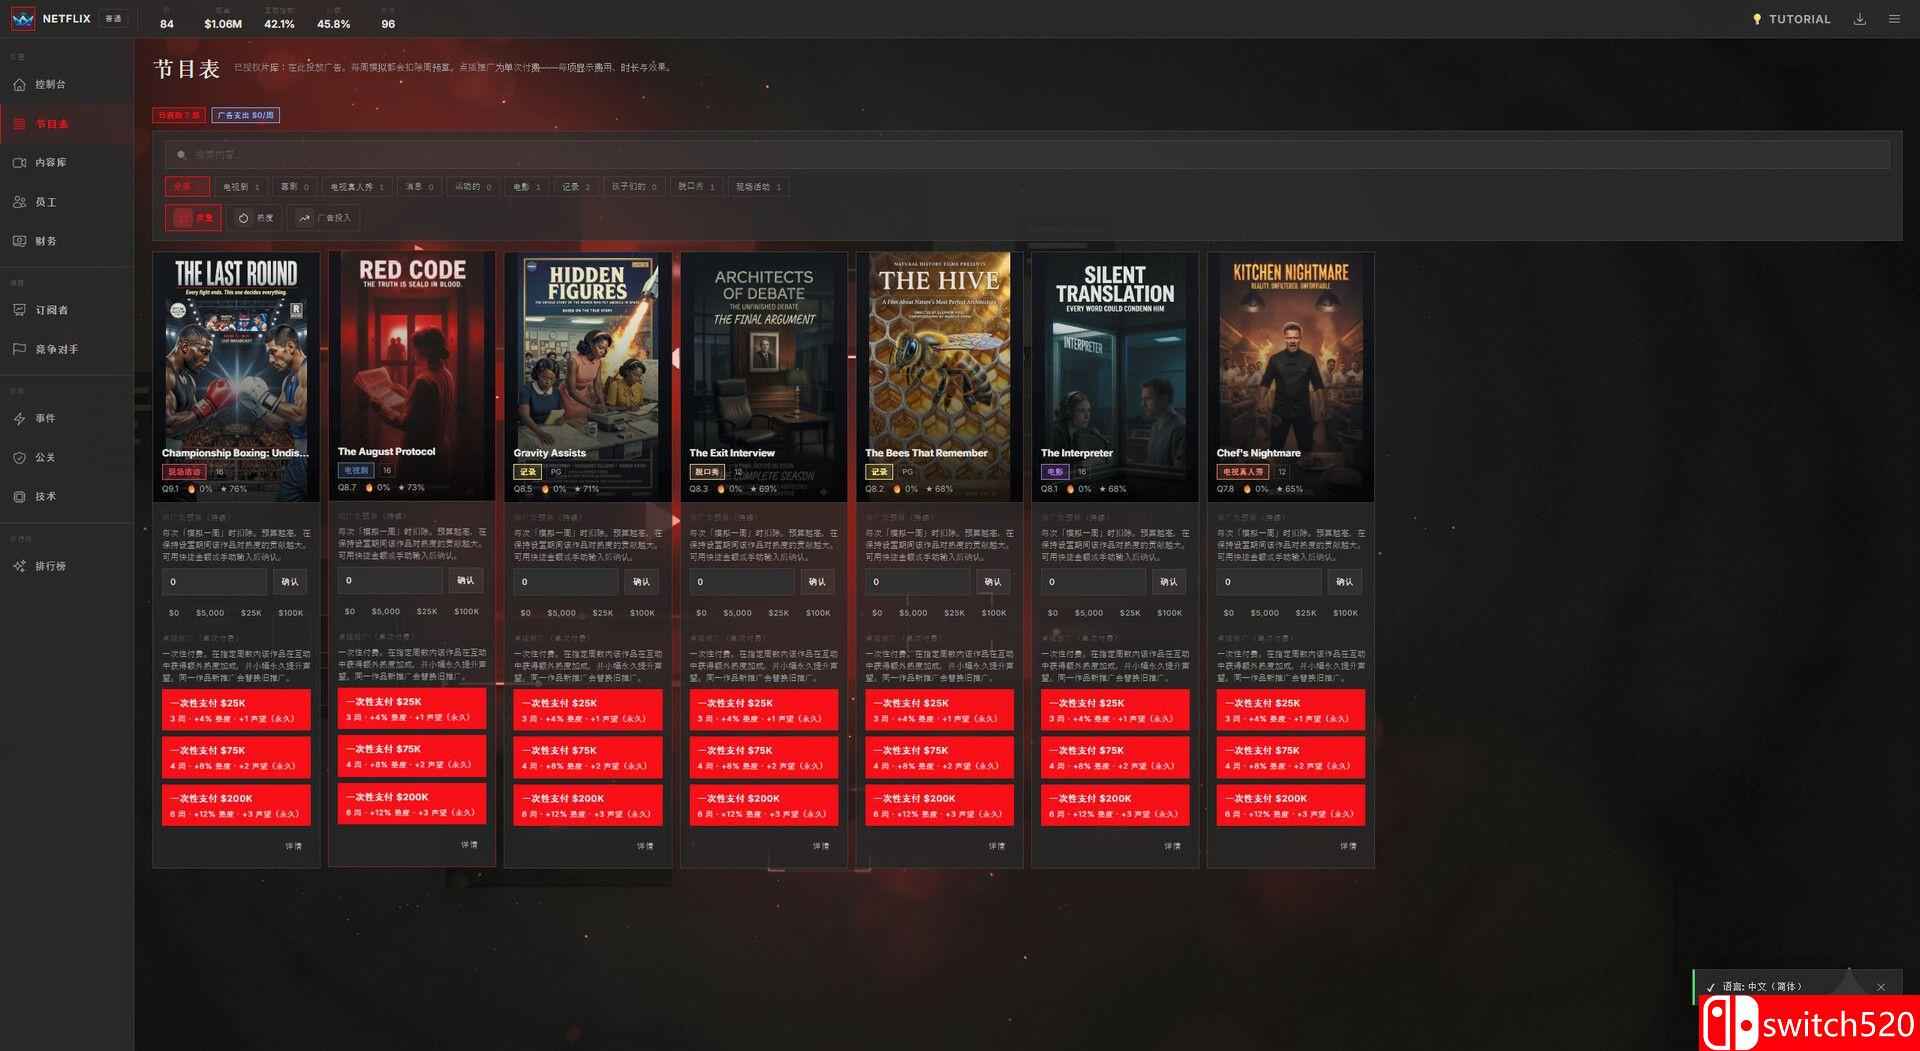Go to the 财务 sidebar page
The image size is (1920, 1051).
point(67,241)
